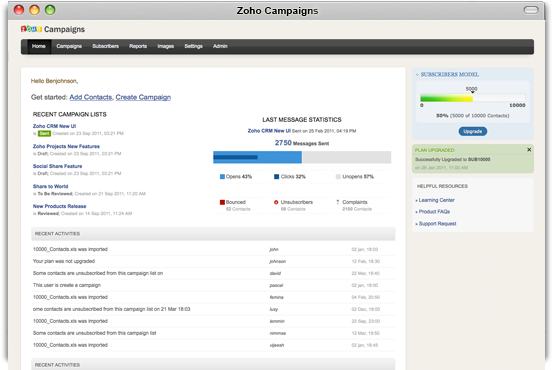Click the Zoho logo icon

pyautogui.click(x=31, y=29)
